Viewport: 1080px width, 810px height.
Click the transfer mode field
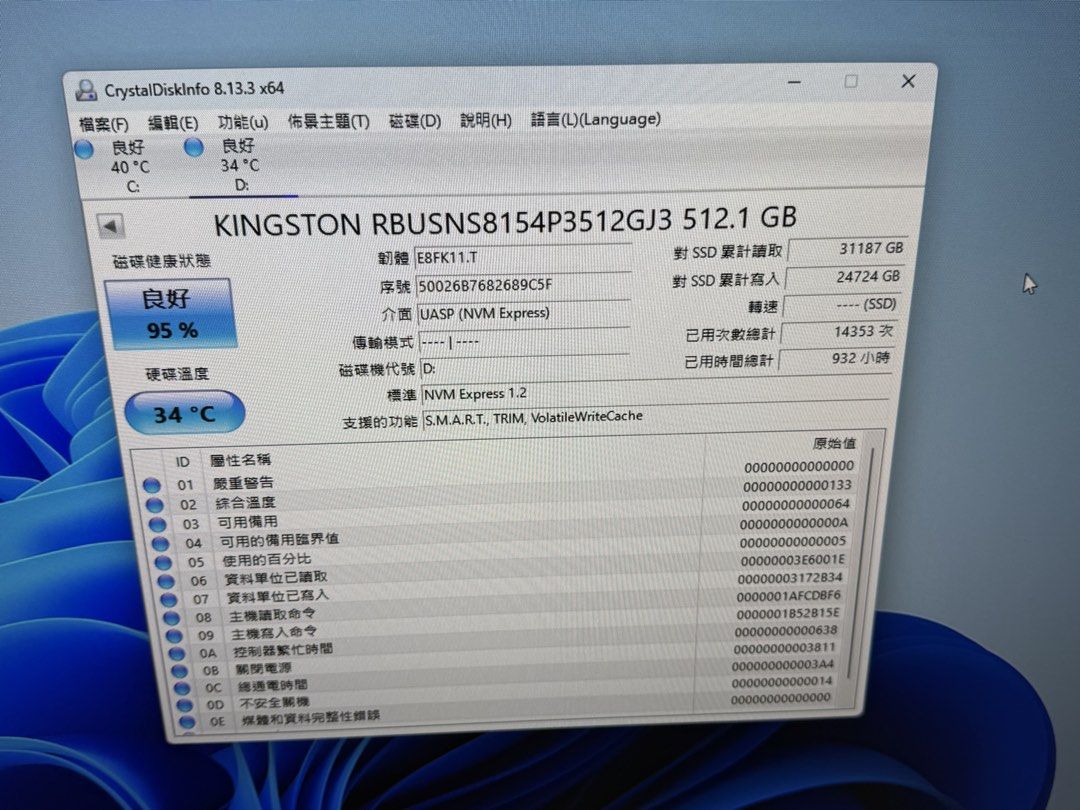pyautogui.click(x=523, y=342)
